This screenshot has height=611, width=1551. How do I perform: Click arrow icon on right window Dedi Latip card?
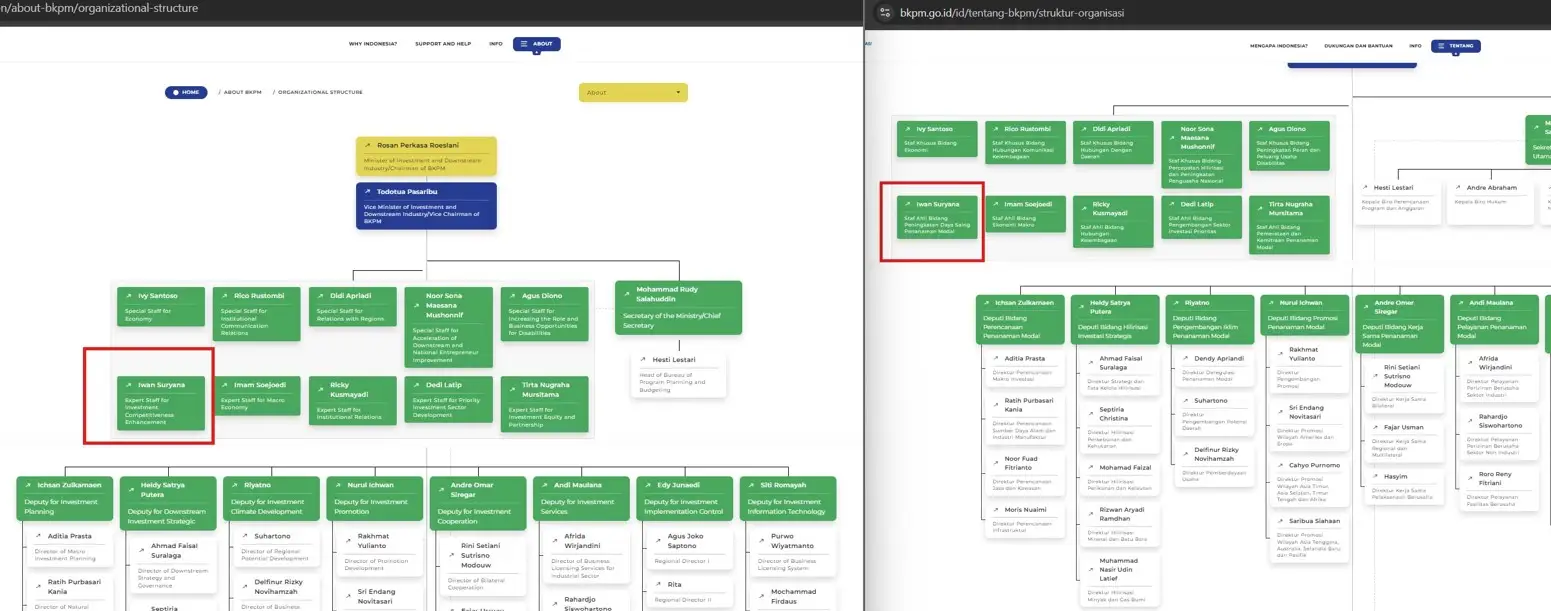(1170, 204)
